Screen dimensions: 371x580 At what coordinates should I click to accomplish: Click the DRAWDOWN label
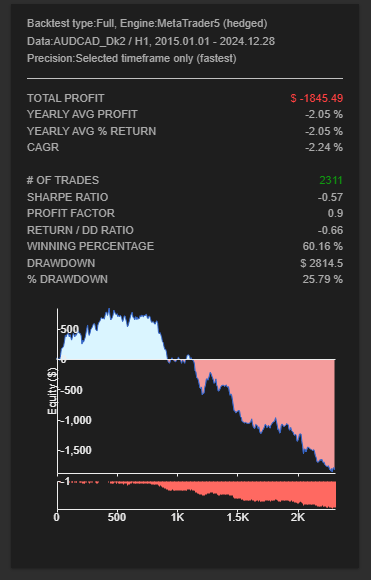pos(61,263)
